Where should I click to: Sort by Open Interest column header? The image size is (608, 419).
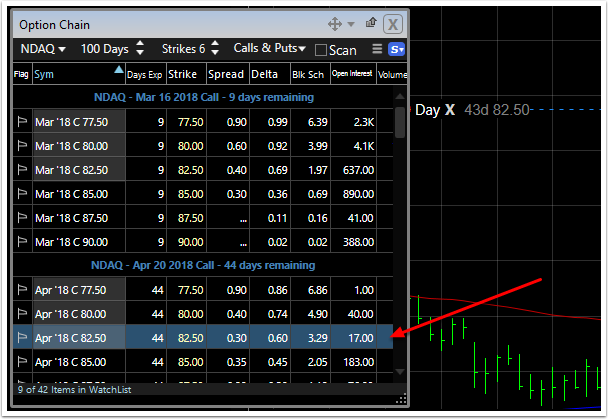tap(352, 73)
